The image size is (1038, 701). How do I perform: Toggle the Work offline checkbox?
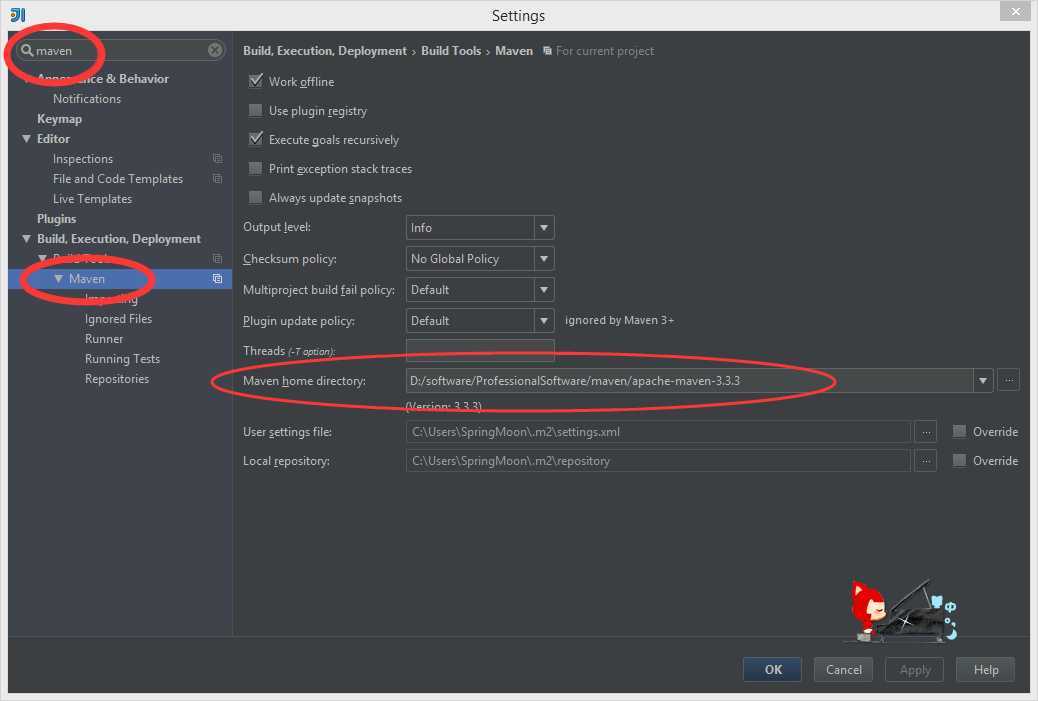click(256, 81)
